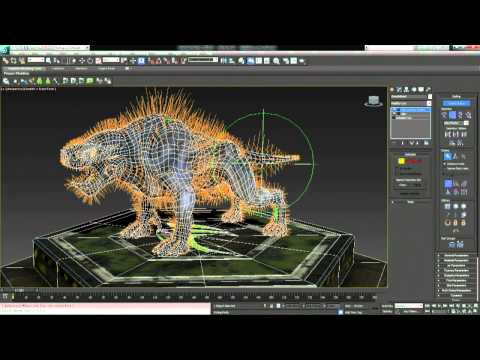This screenshot has width=480, height=360.
Task: Open the named selection sets dropdown
Action: (x=203, y=60)
